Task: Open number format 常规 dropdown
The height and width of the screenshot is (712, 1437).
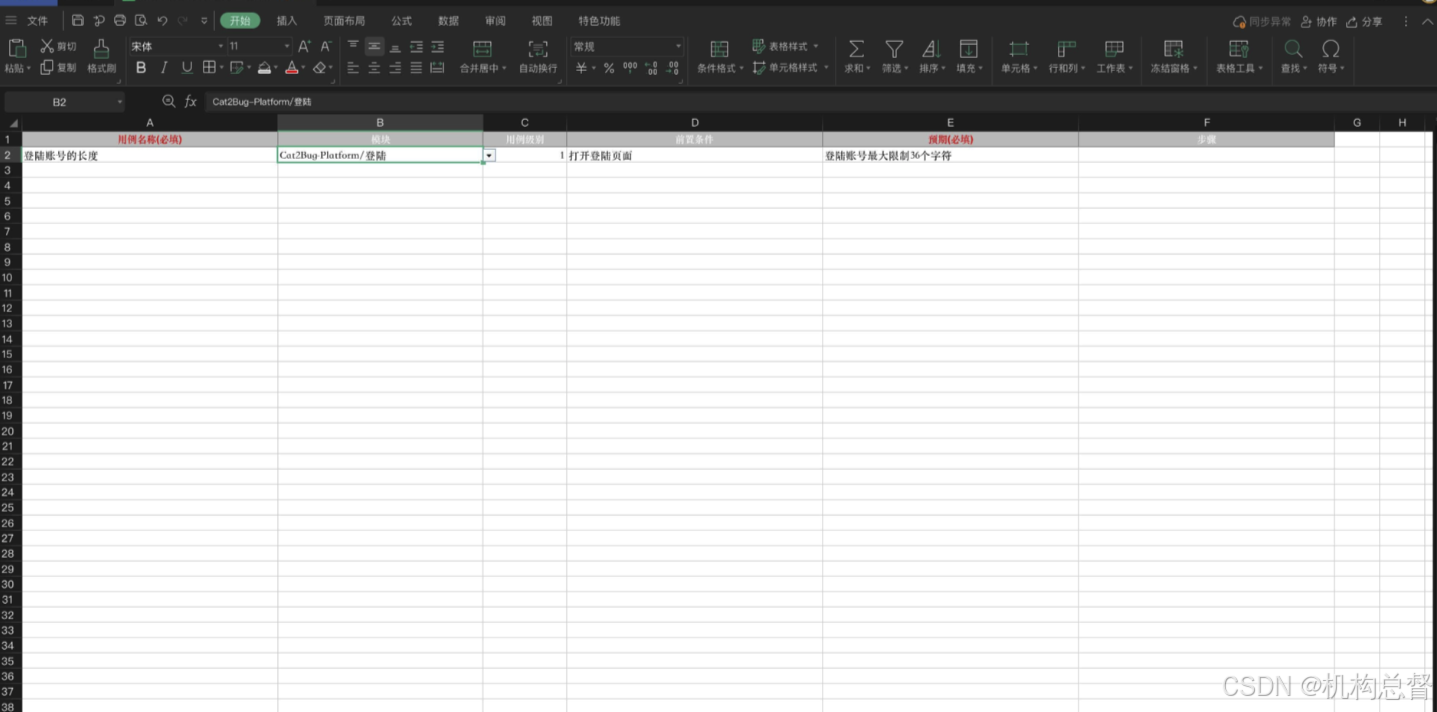Action: pos(678,46)
